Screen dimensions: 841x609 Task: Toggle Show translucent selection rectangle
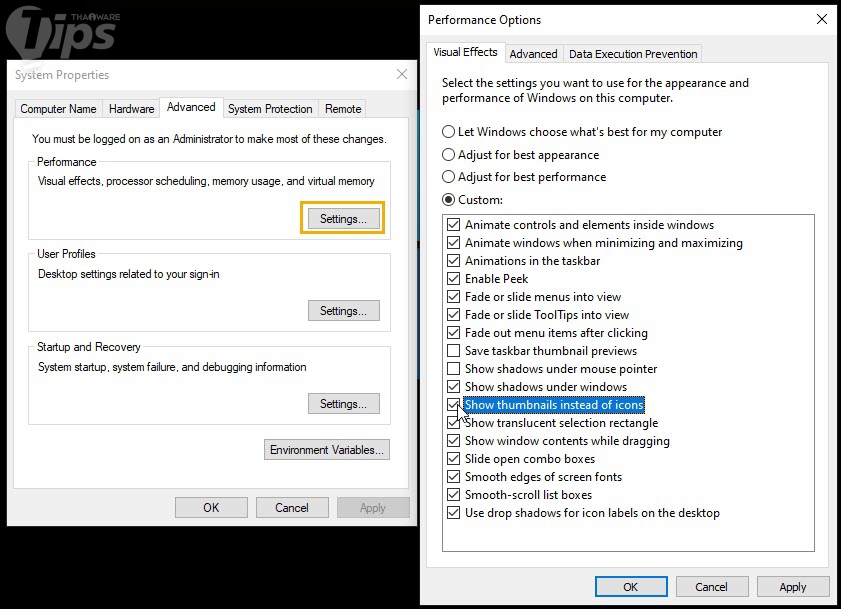453,423
